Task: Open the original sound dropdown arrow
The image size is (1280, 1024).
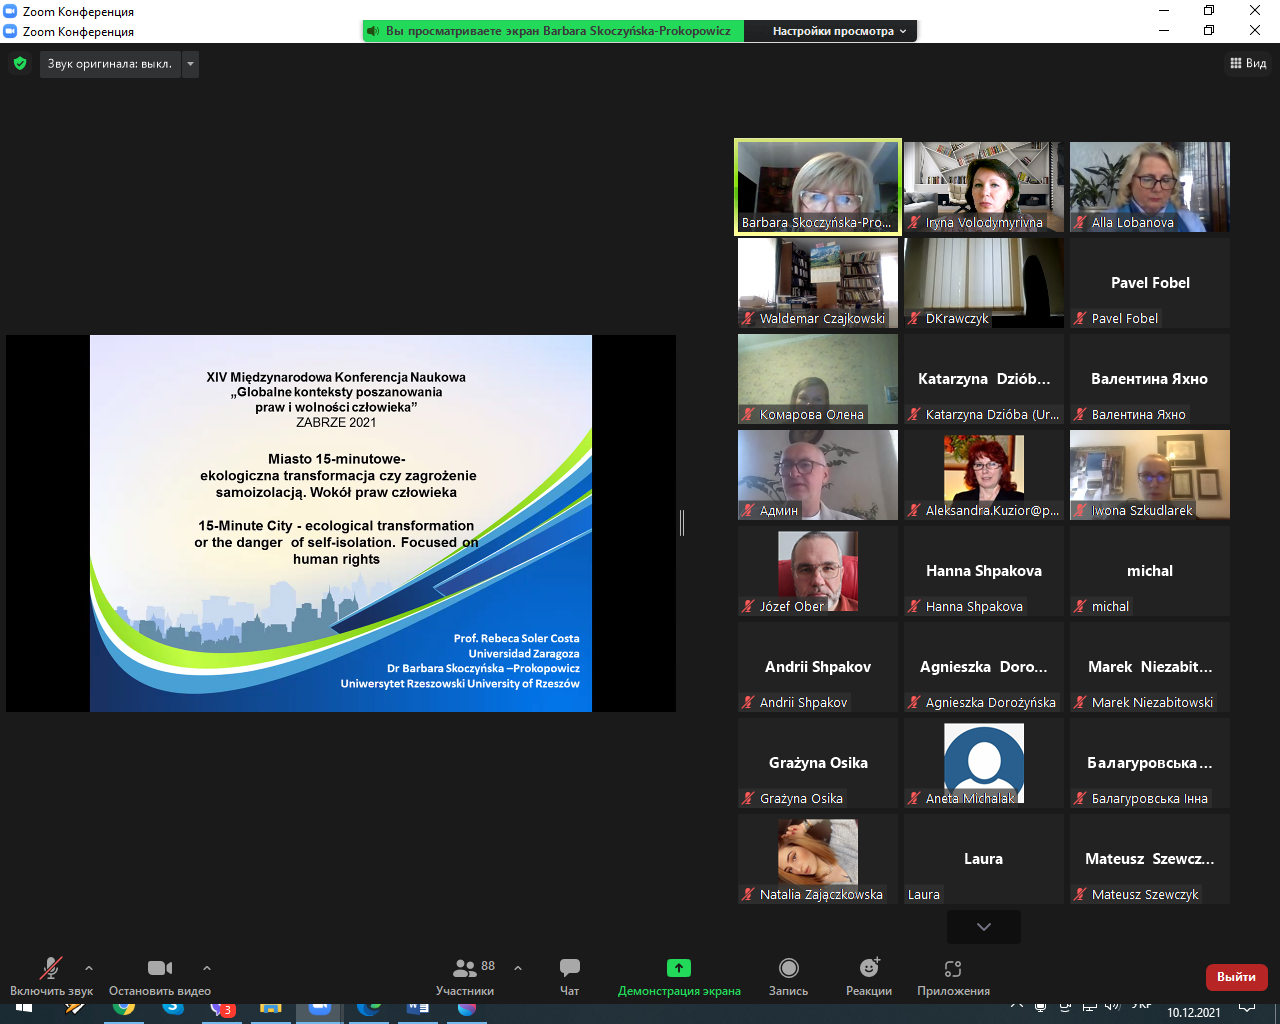Action: [x=191, y=64]
